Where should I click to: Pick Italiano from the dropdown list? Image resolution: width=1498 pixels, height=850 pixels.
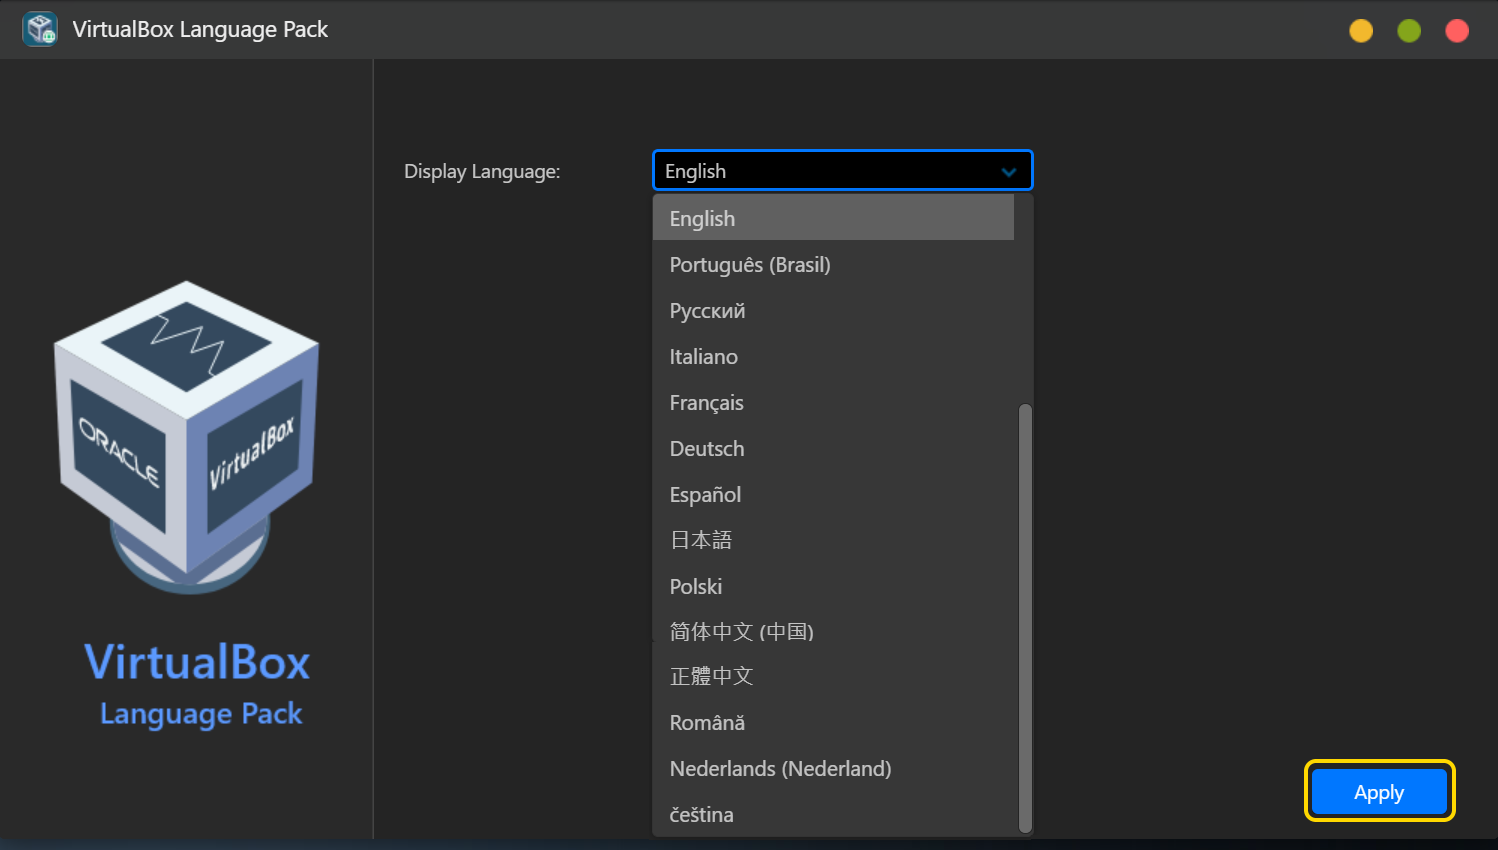coord(833,356)
